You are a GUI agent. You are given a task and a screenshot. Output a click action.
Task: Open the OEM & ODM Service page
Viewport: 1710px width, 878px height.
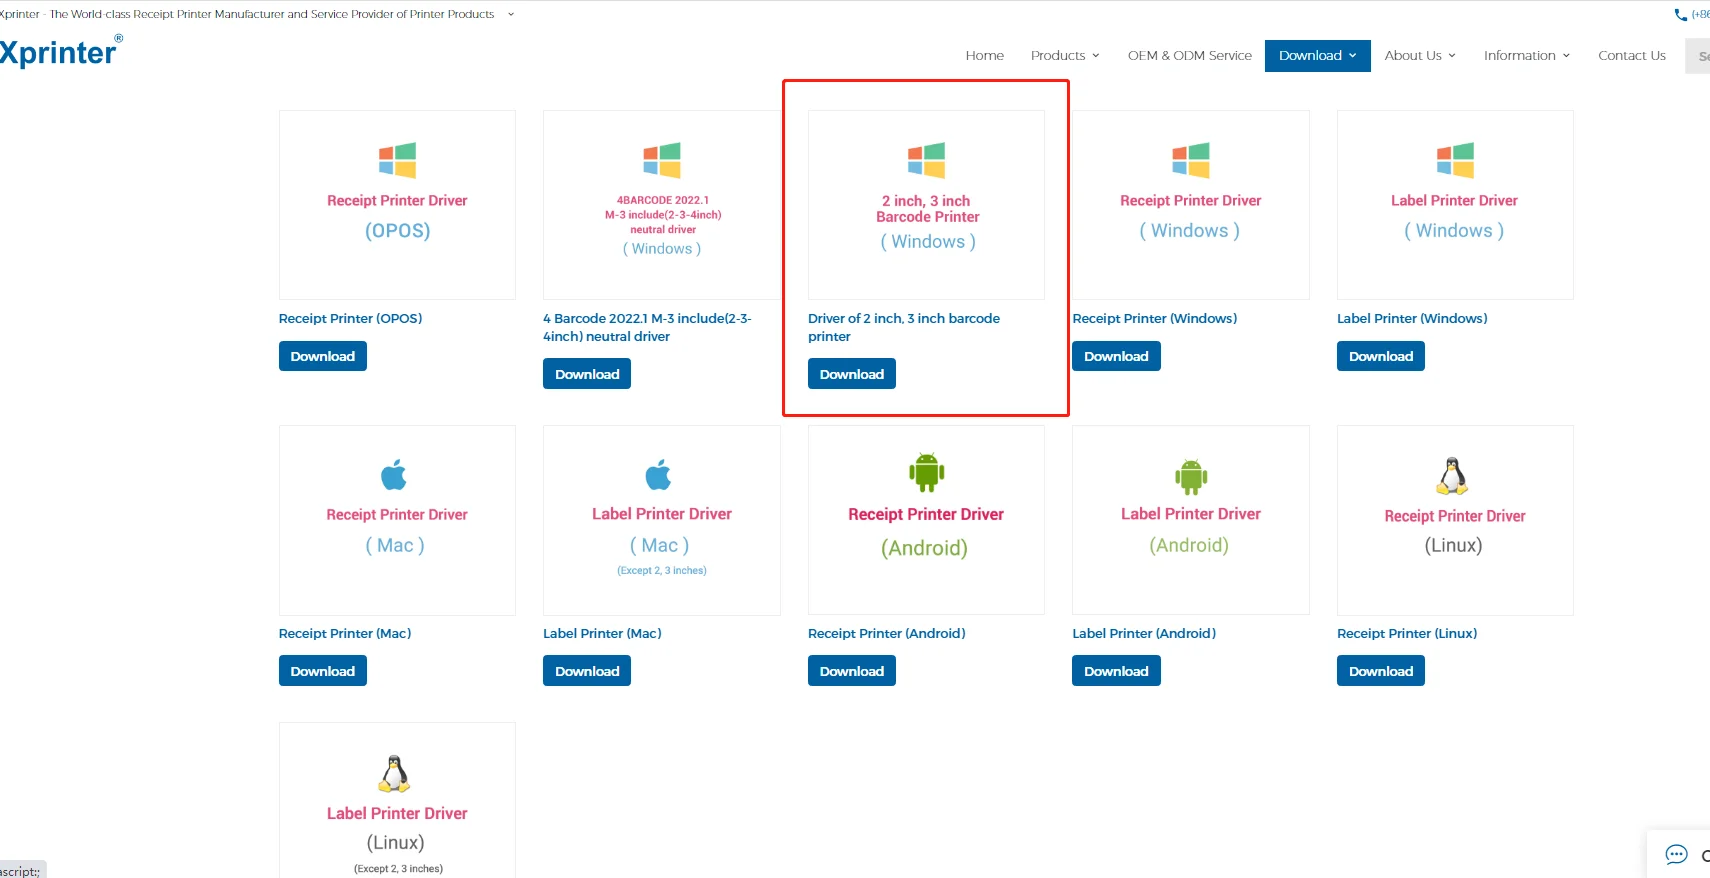[1189, 55]
